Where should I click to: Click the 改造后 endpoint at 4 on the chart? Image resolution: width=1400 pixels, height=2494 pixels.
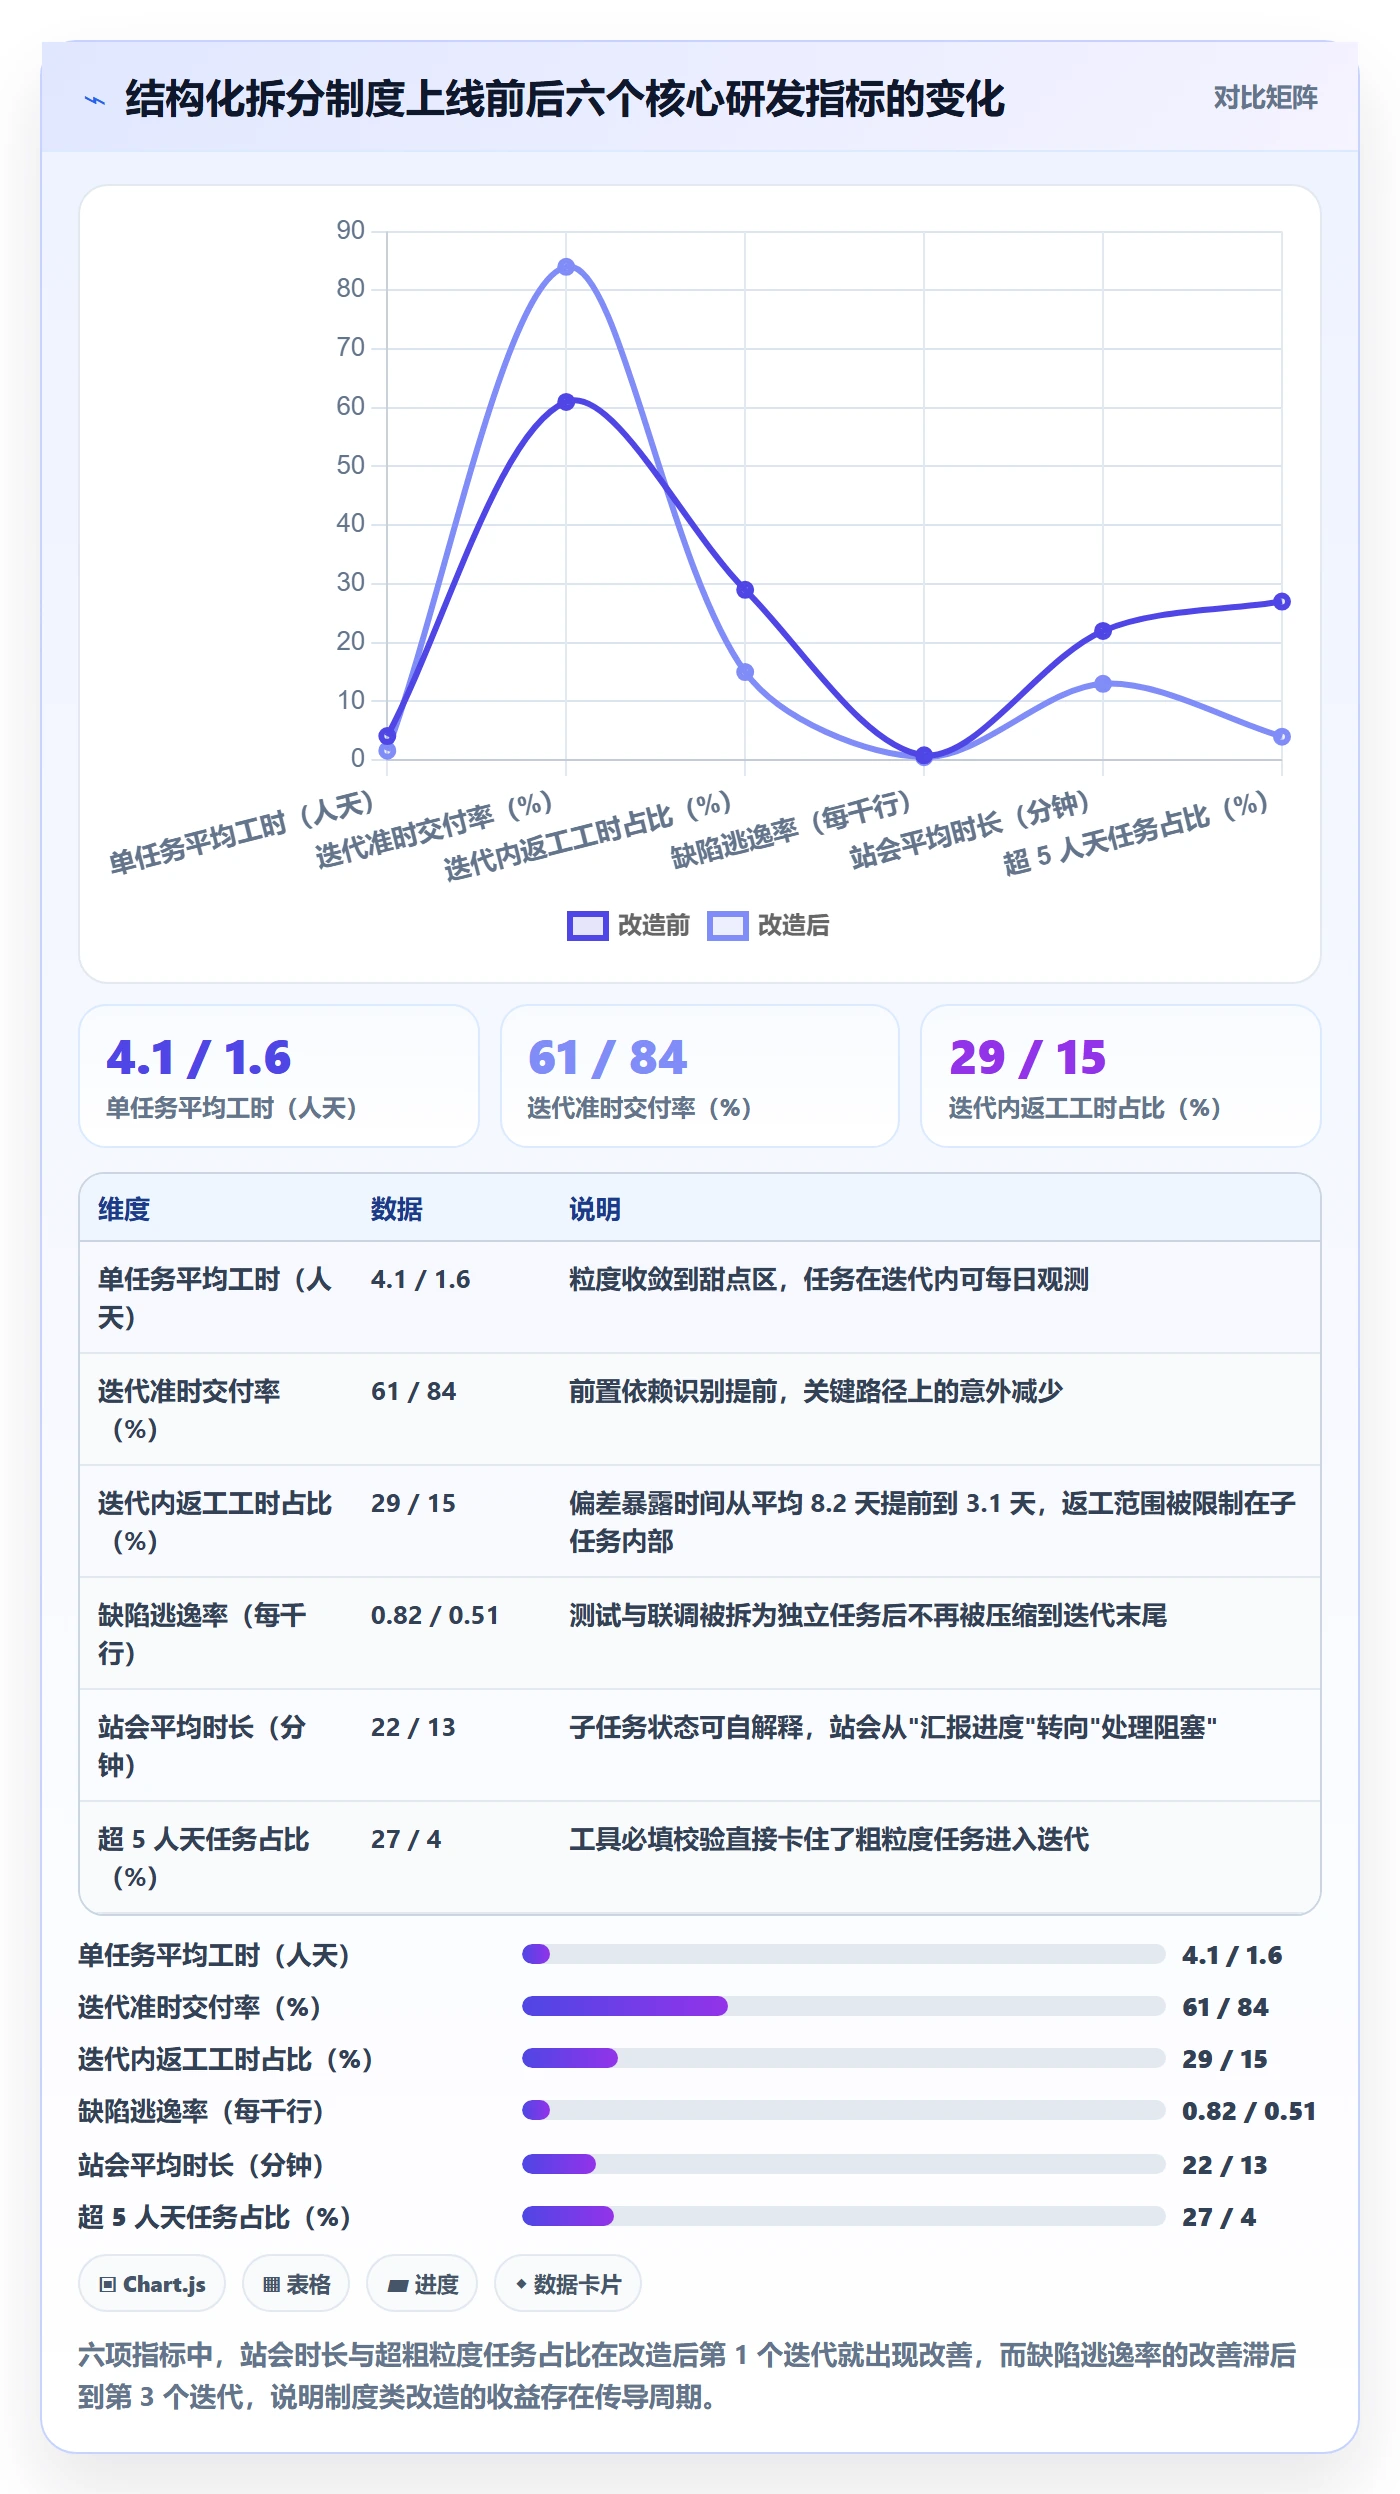1282,737
